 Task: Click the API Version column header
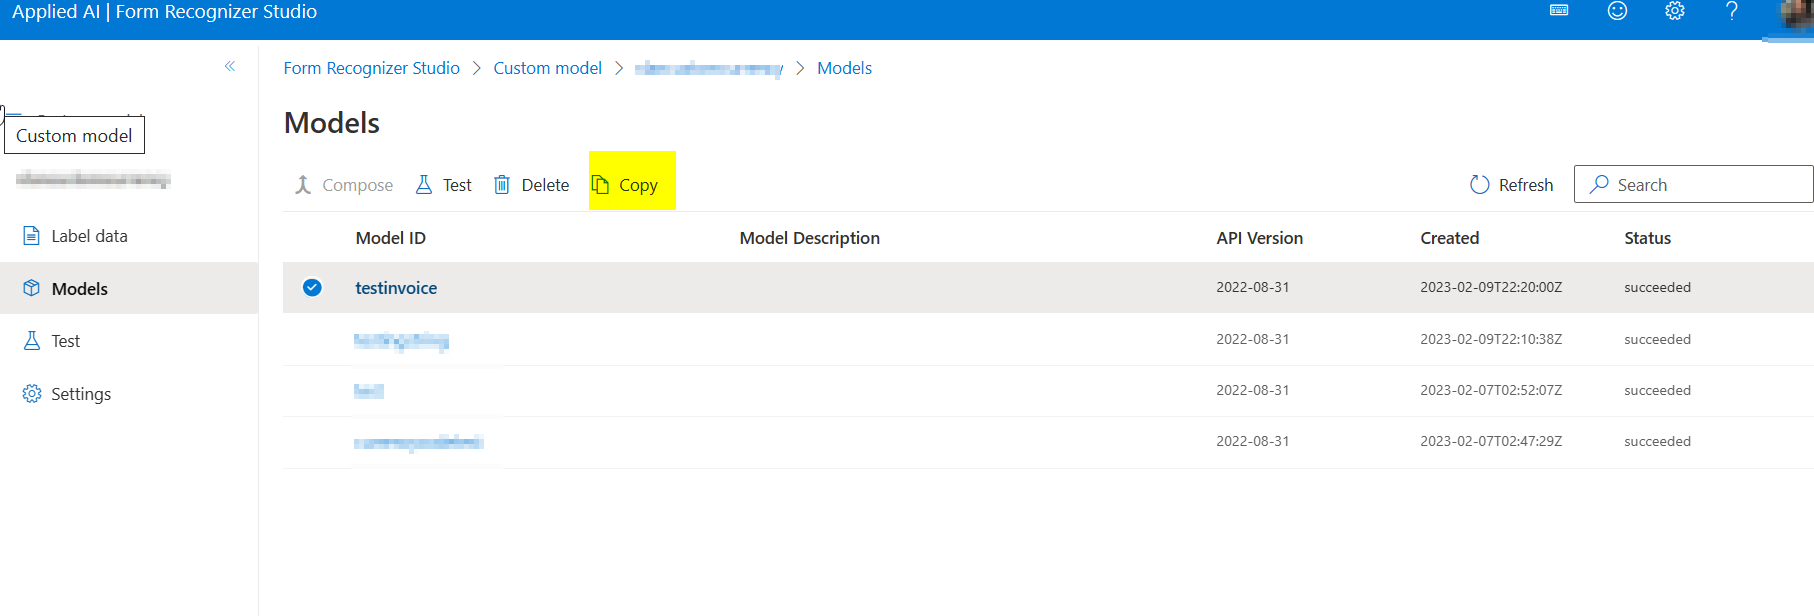click(x=1259, y=238)
